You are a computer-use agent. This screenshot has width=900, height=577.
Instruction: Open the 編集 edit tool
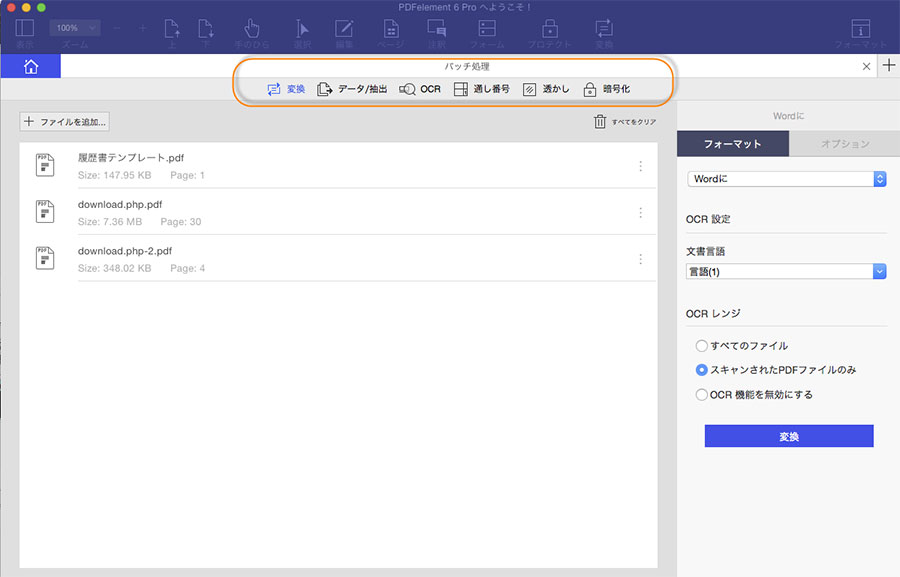(344, 28)
